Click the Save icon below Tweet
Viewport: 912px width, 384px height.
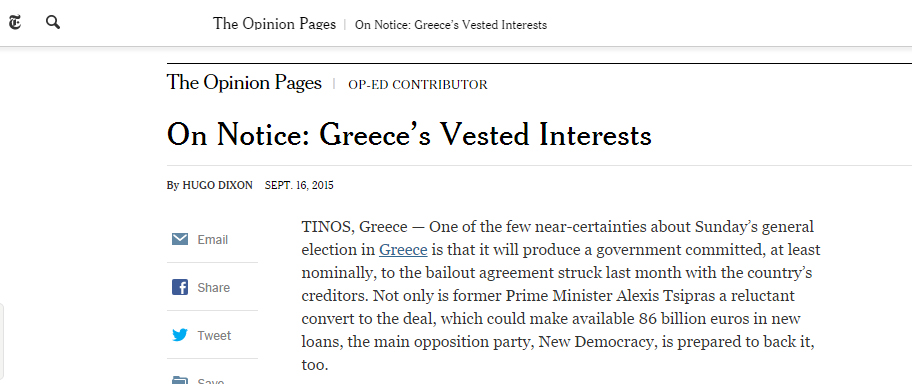point(180,381)
